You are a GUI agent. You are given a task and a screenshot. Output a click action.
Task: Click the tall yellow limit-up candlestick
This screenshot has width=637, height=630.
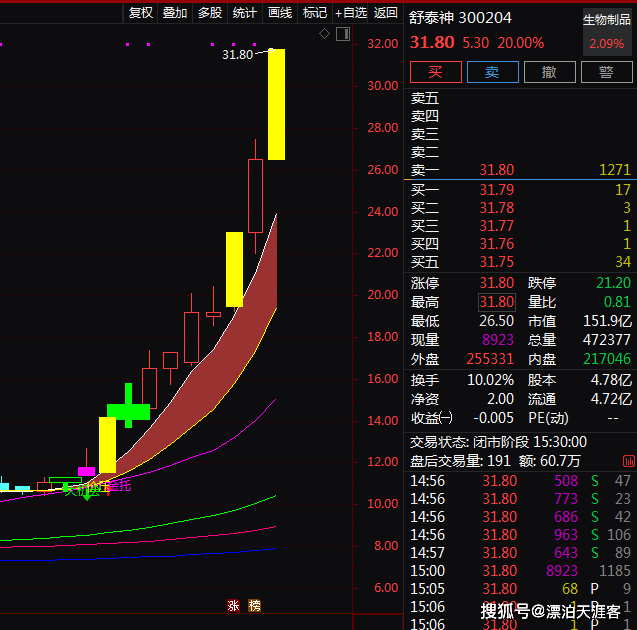(276, 104)
